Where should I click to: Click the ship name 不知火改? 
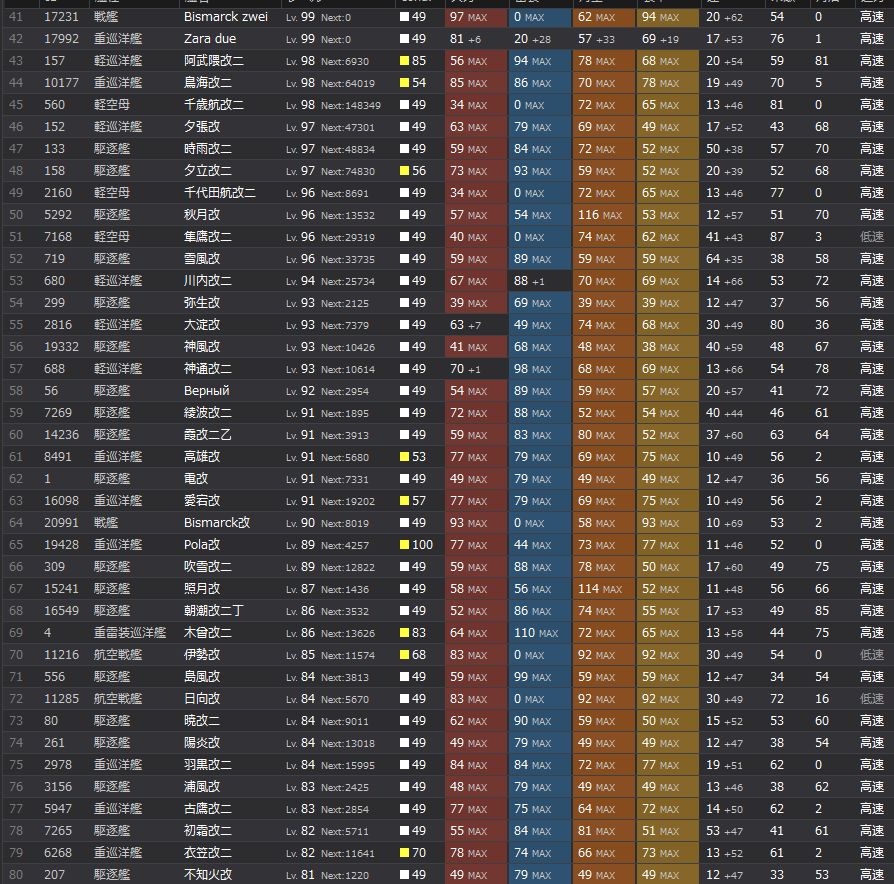point(208,875)
